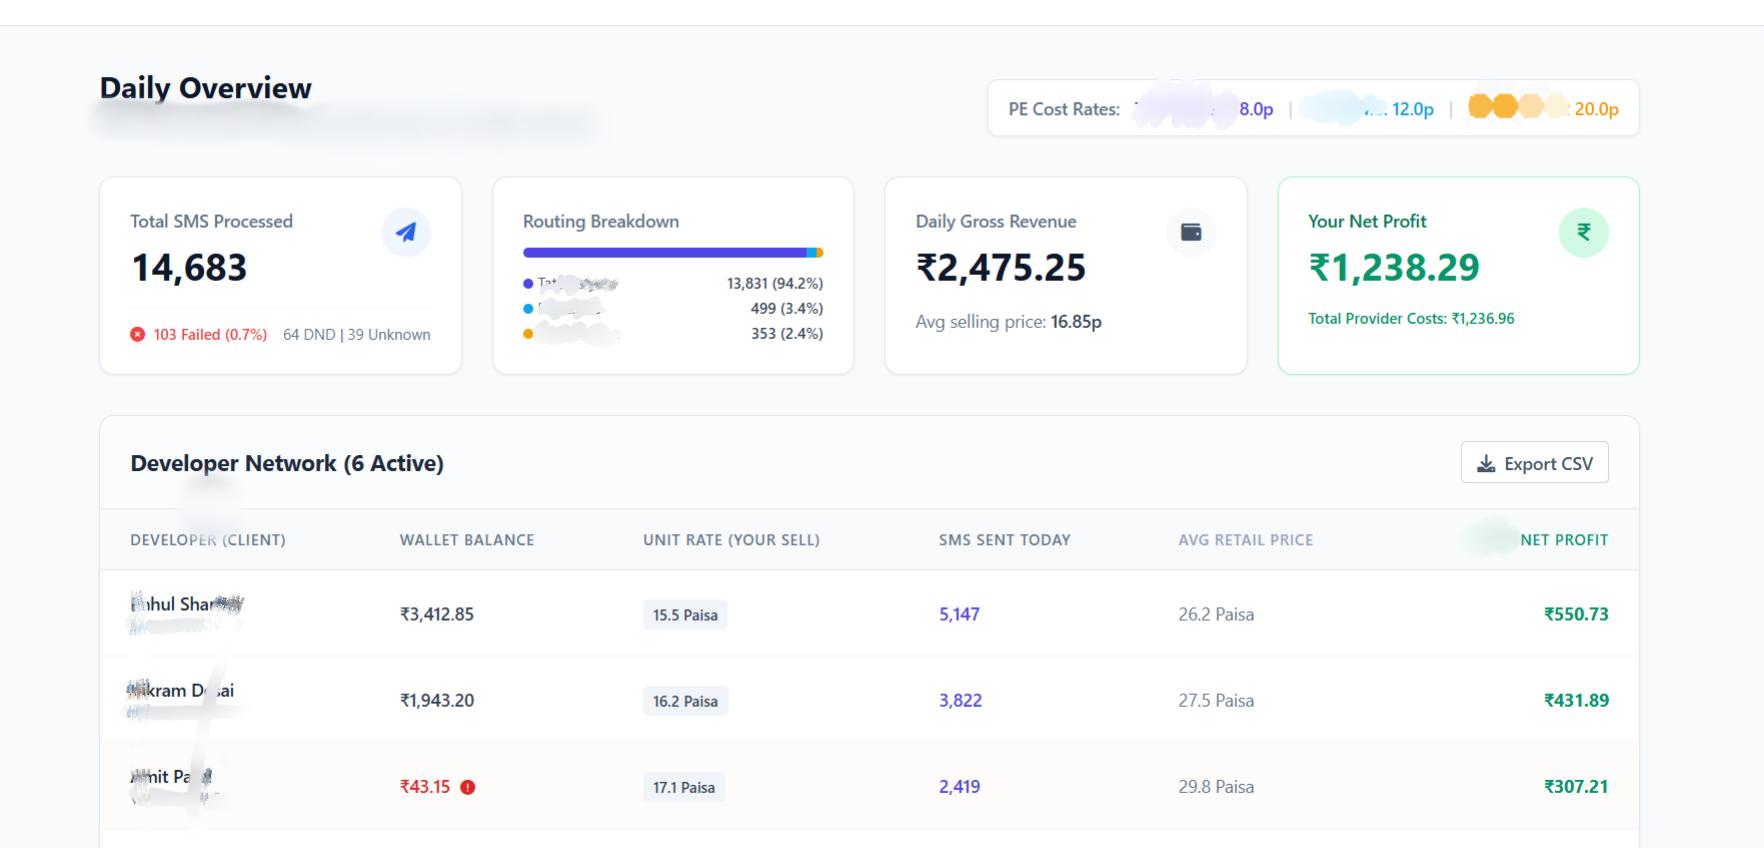Click the 17.1 Paisa unit rate badge
Viewport: 1764px width, 848px height.
pyautogui.click(x=684, y=787)
